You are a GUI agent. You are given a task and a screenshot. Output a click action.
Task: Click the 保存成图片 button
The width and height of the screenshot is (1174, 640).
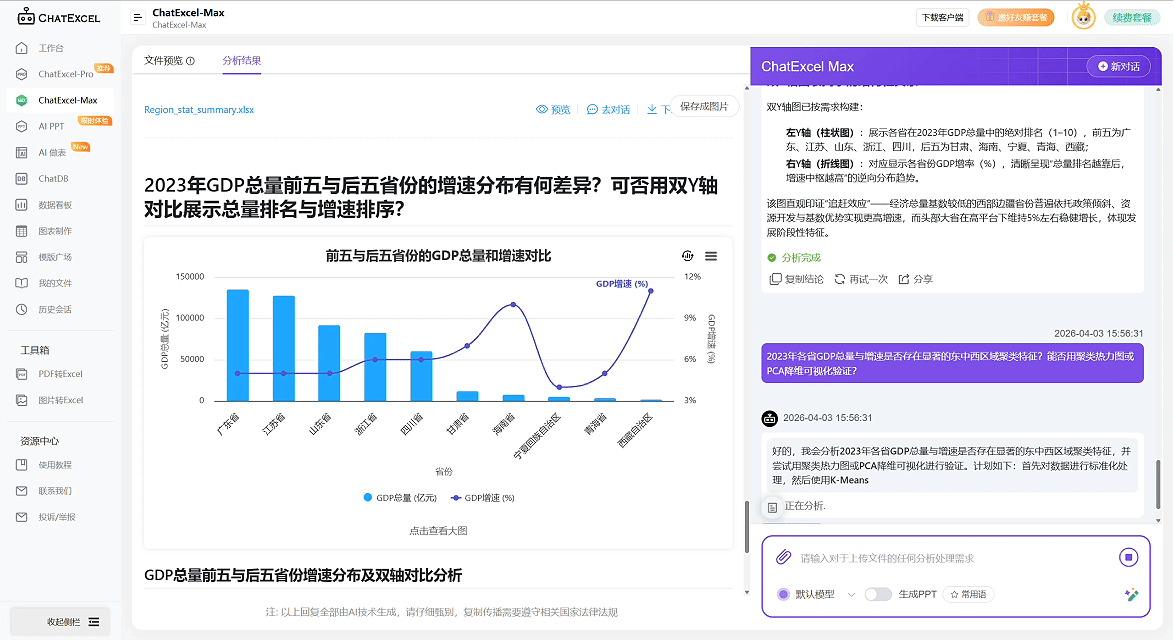coord(704,107)
